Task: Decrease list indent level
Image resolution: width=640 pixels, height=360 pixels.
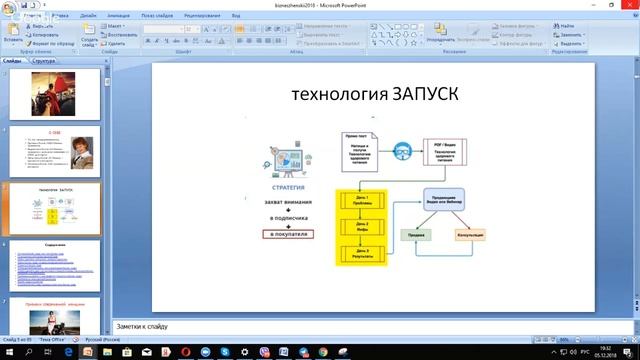Action: pyautogui.click(x=268, y=29)
